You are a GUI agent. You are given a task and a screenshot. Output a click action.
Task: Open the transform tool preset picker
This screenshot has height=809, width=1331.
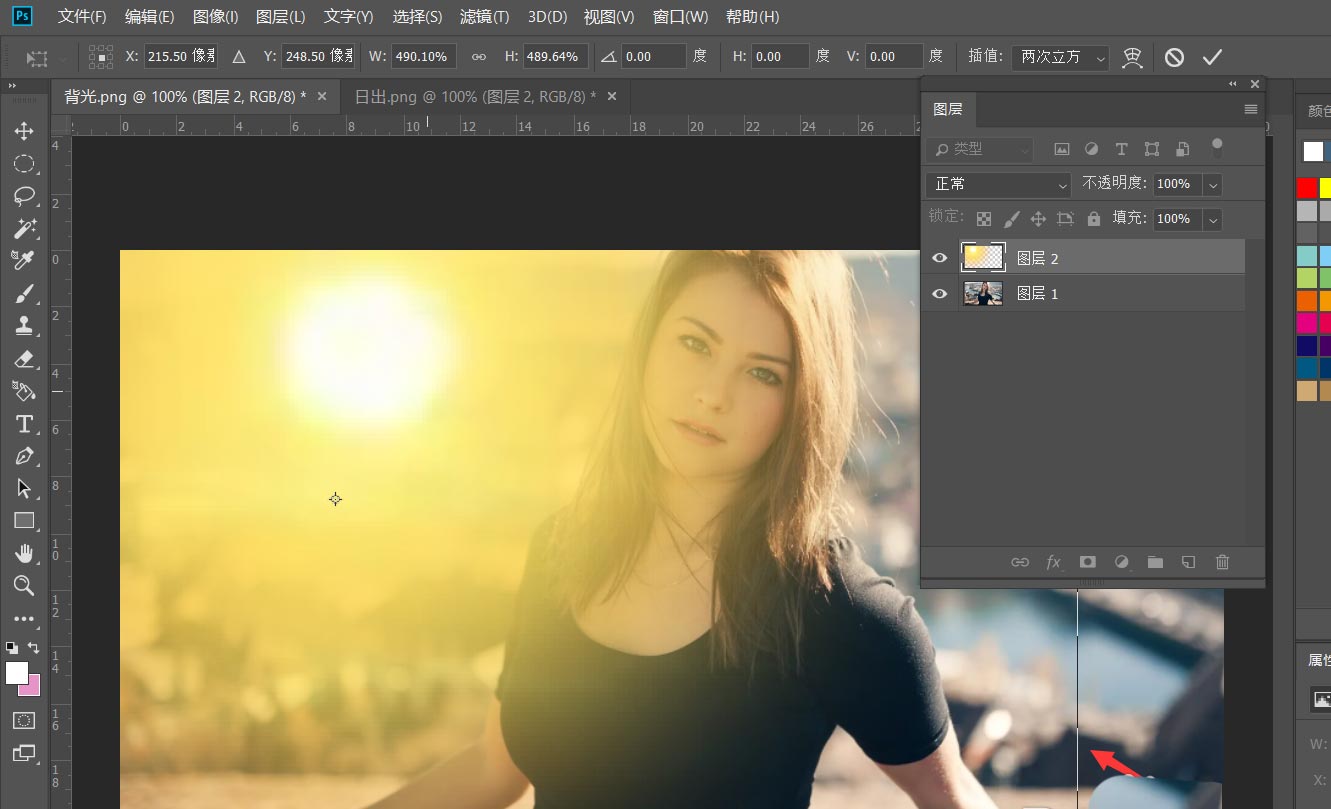coord(46,57)
